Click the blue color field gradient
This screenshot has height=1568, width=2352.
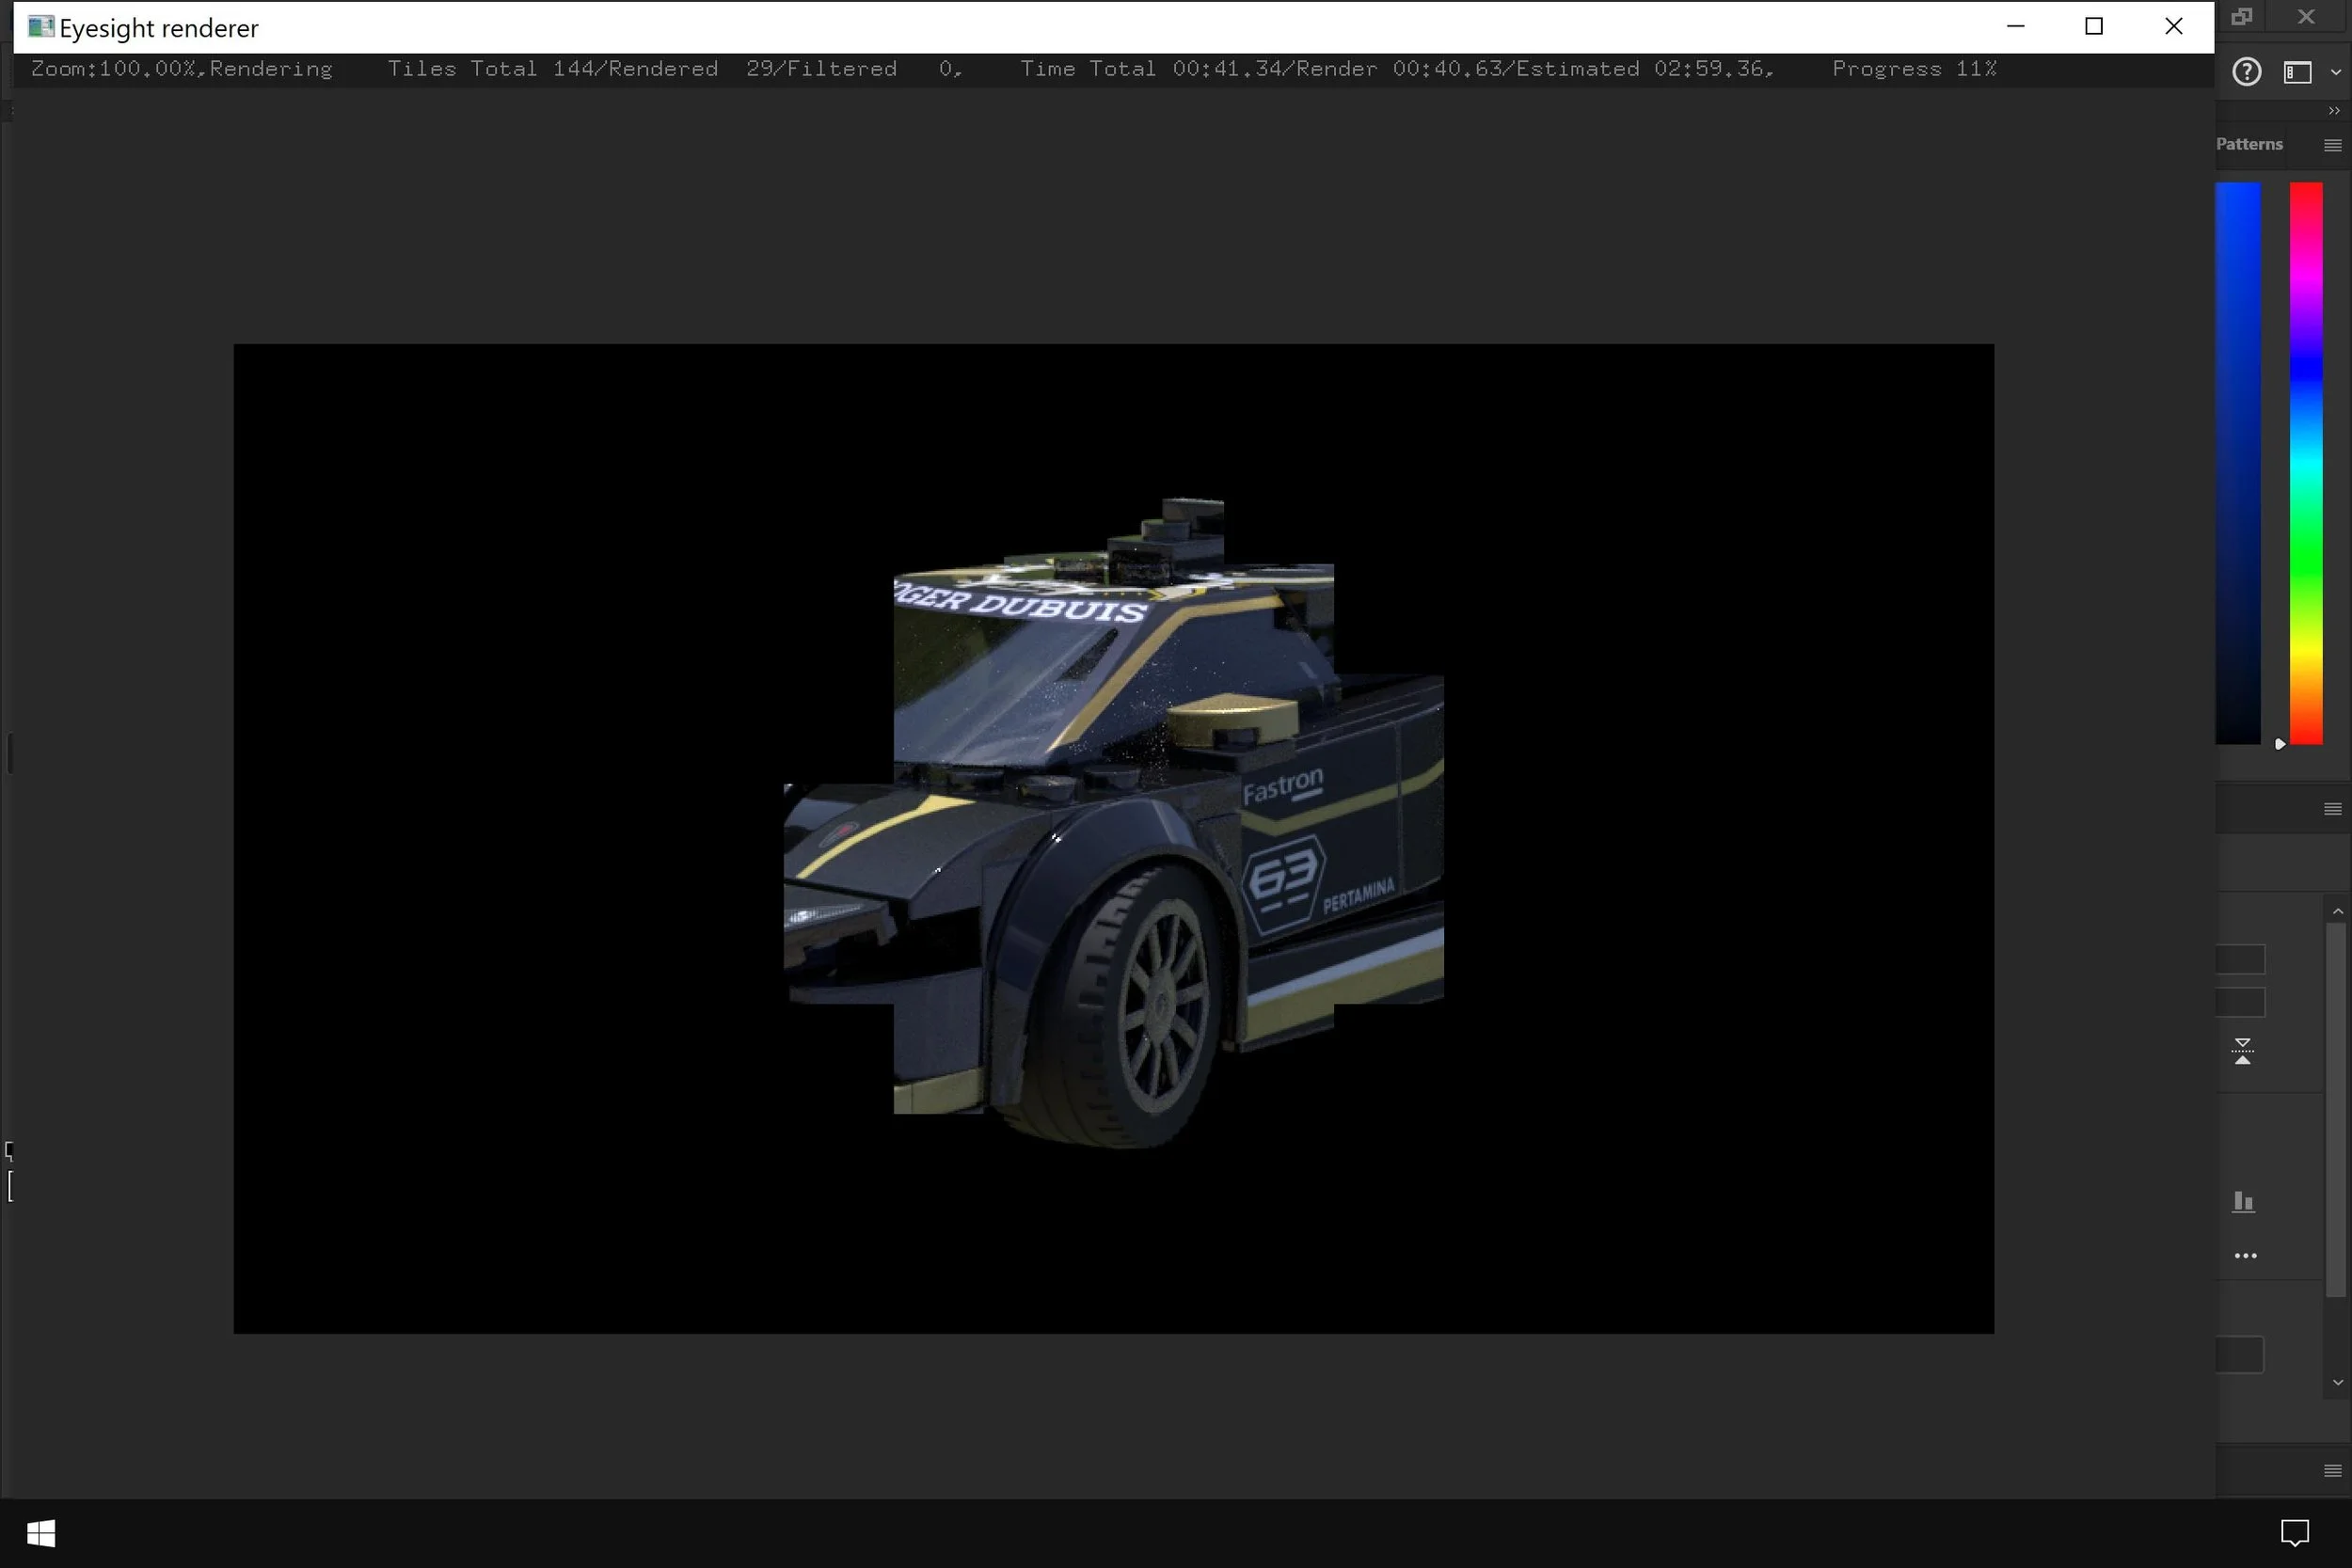pos(2238,462)
